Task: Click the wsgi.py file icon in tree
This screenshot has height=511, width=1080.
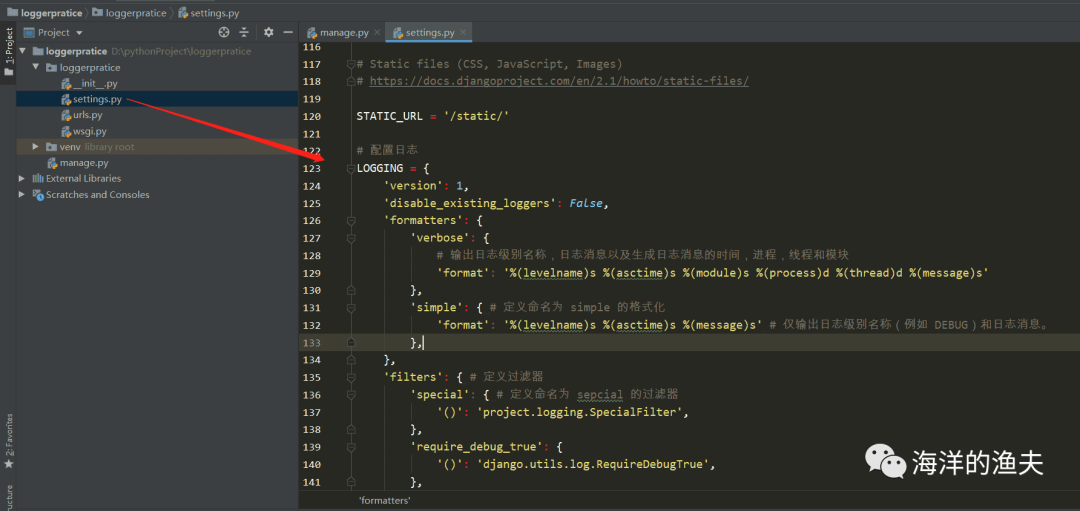Action: pos(66,131)
